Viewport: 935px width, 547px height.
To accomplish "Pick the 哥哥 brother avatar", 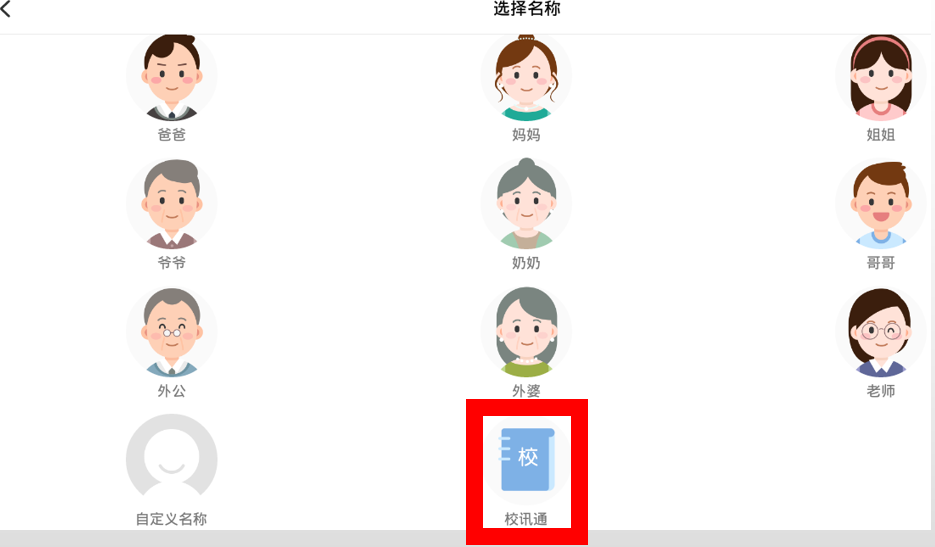I will (x=881, y=204).
